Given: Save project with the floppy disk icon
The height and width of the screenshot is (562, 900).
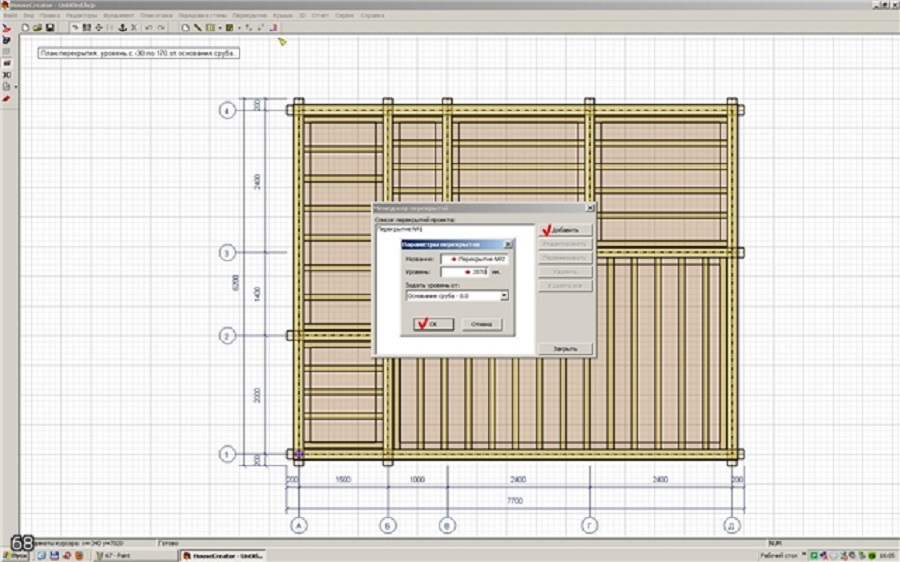Looking at the screenshot, I should [50, 28].
